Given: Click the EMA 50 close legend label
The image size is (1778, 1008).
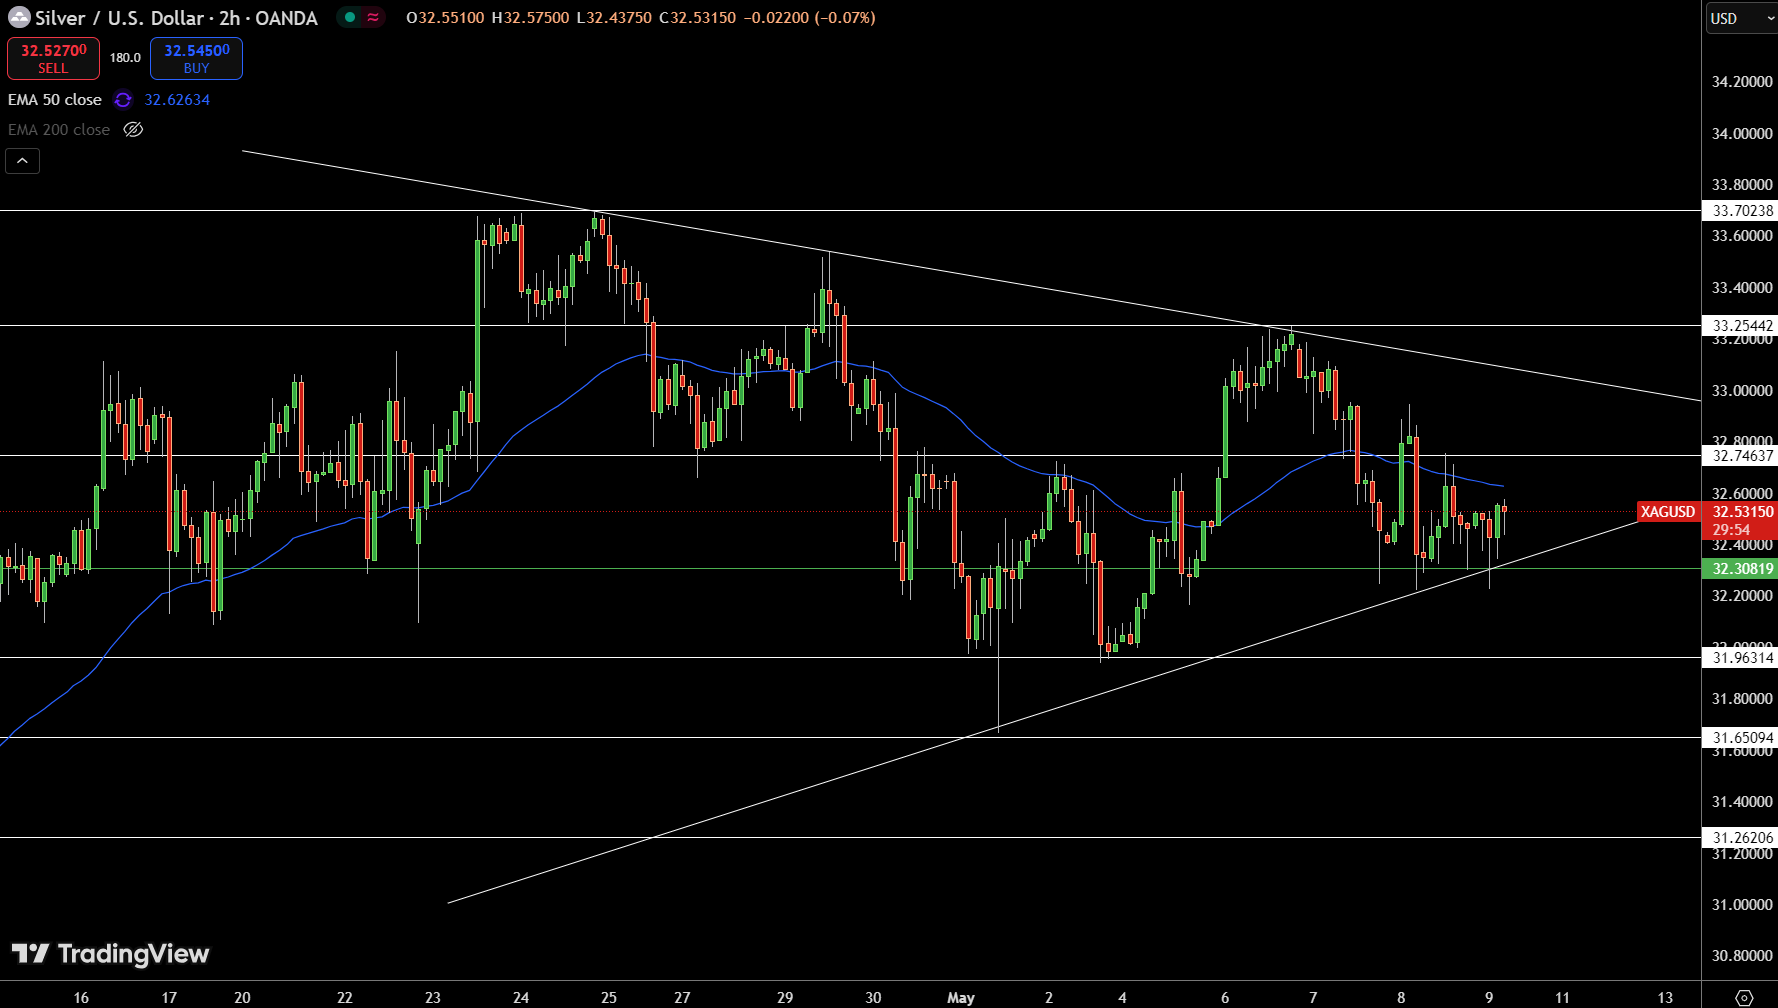Looking at the screenshot, I should click(x=55, y=100).
